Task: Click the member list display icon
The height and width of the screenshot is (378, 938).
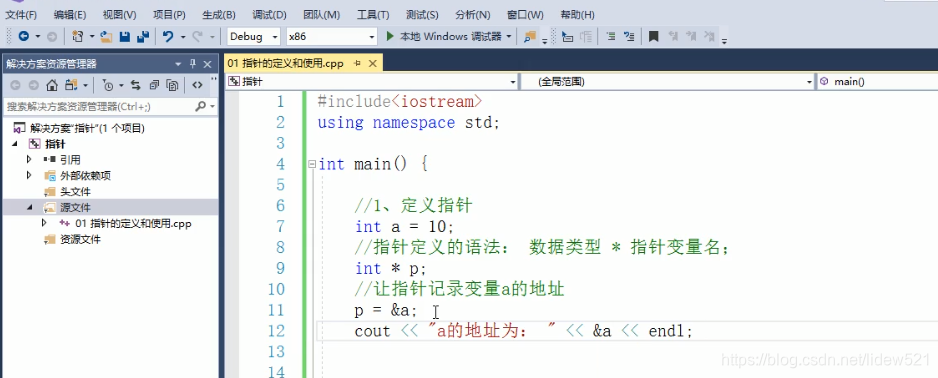Action: pyautogui.click(x=568, y=36)
